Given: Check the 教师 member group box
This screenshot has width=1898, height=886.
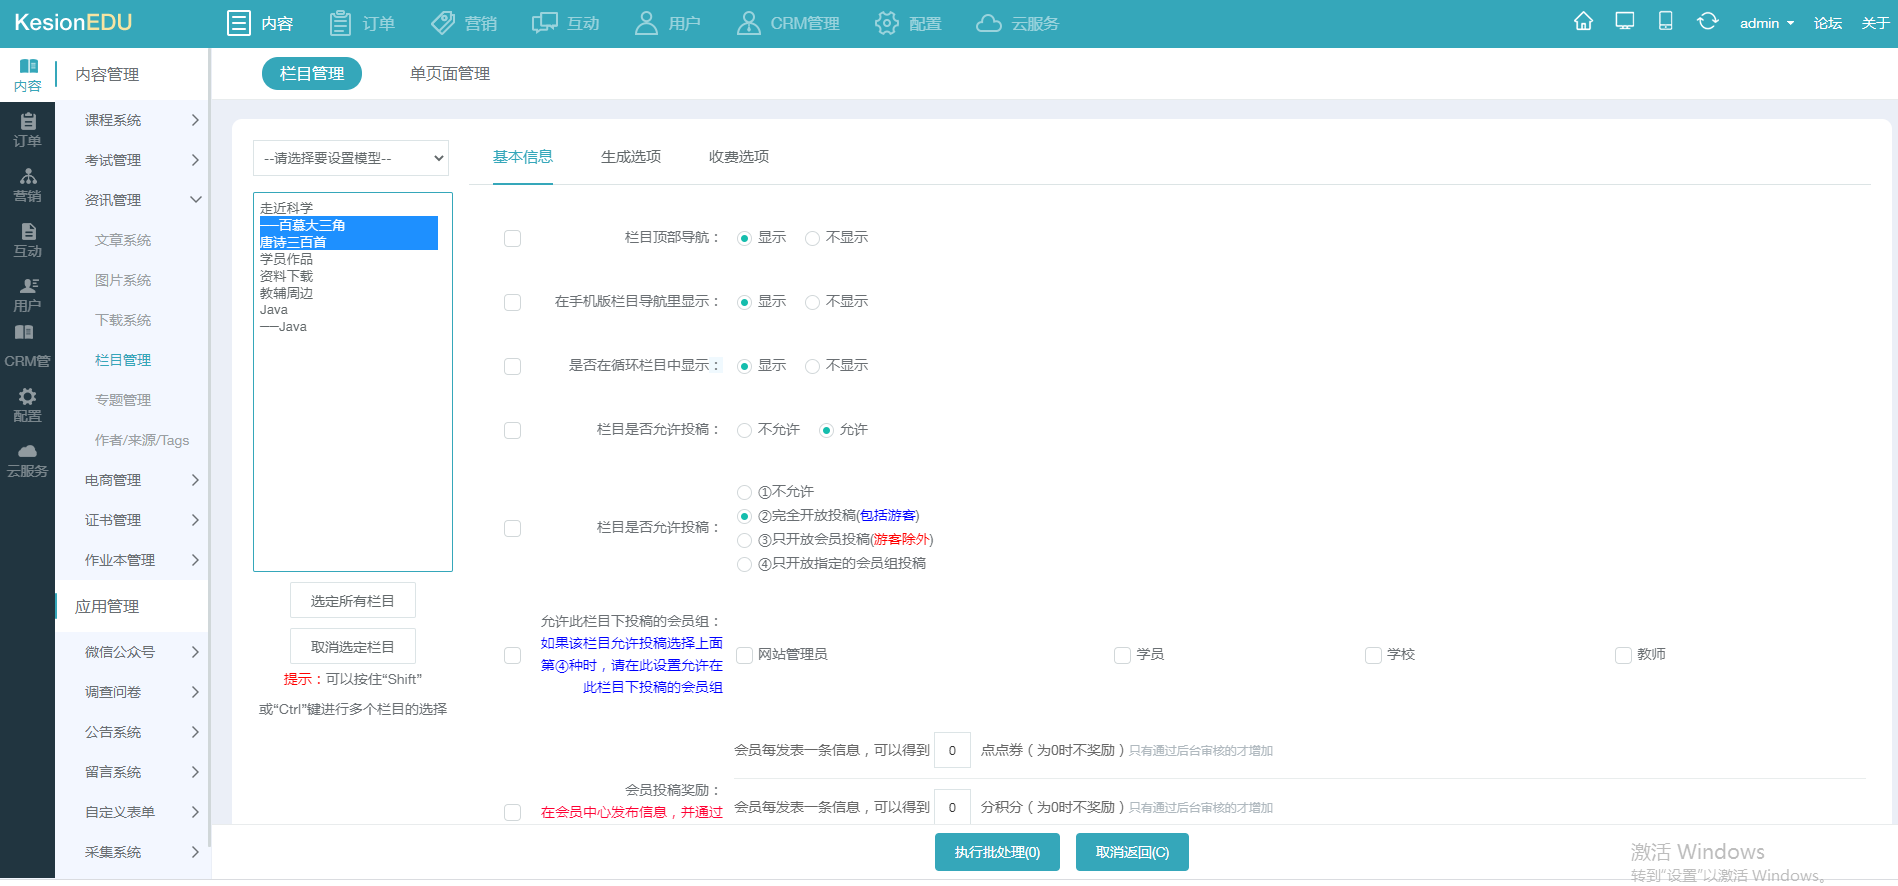Looking at the screenshot, I should [x=1624, y=655].
